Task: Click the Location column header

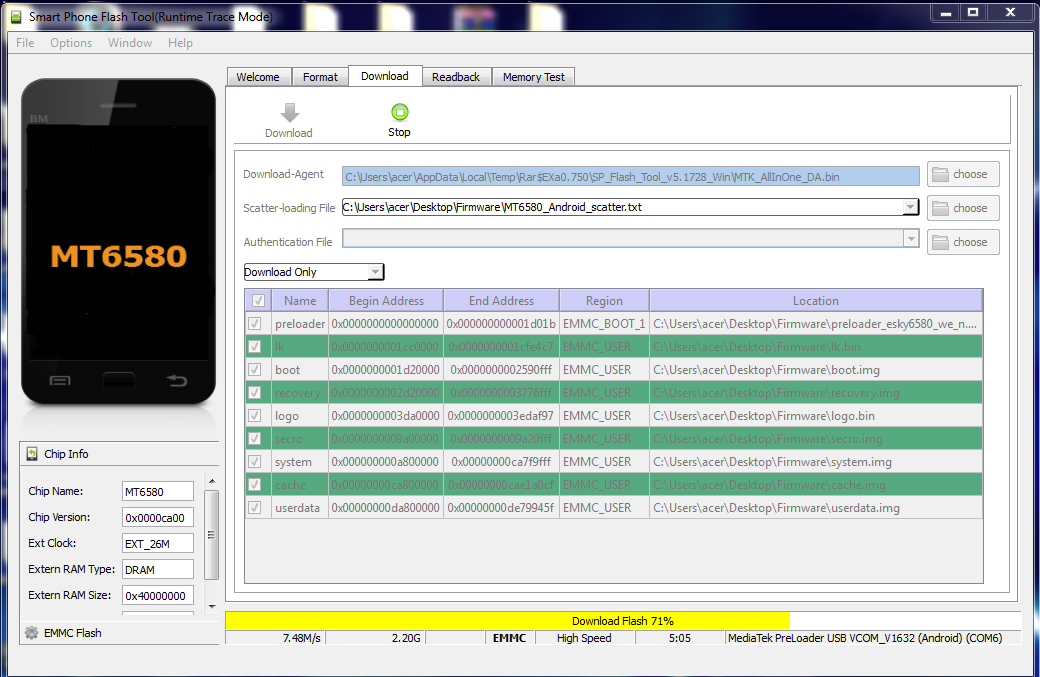Action: (x=816, y=300)
